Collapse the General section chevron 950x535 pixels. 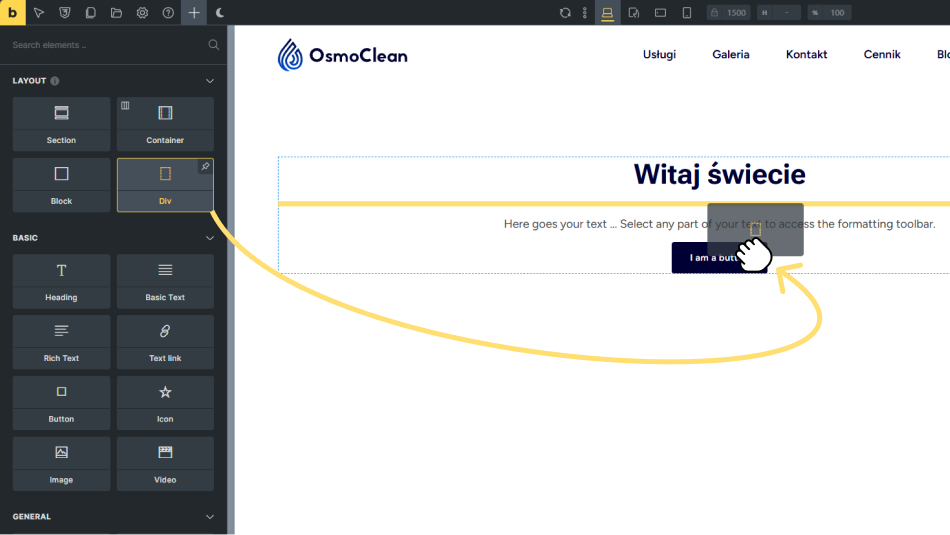[x=210, y=517]
